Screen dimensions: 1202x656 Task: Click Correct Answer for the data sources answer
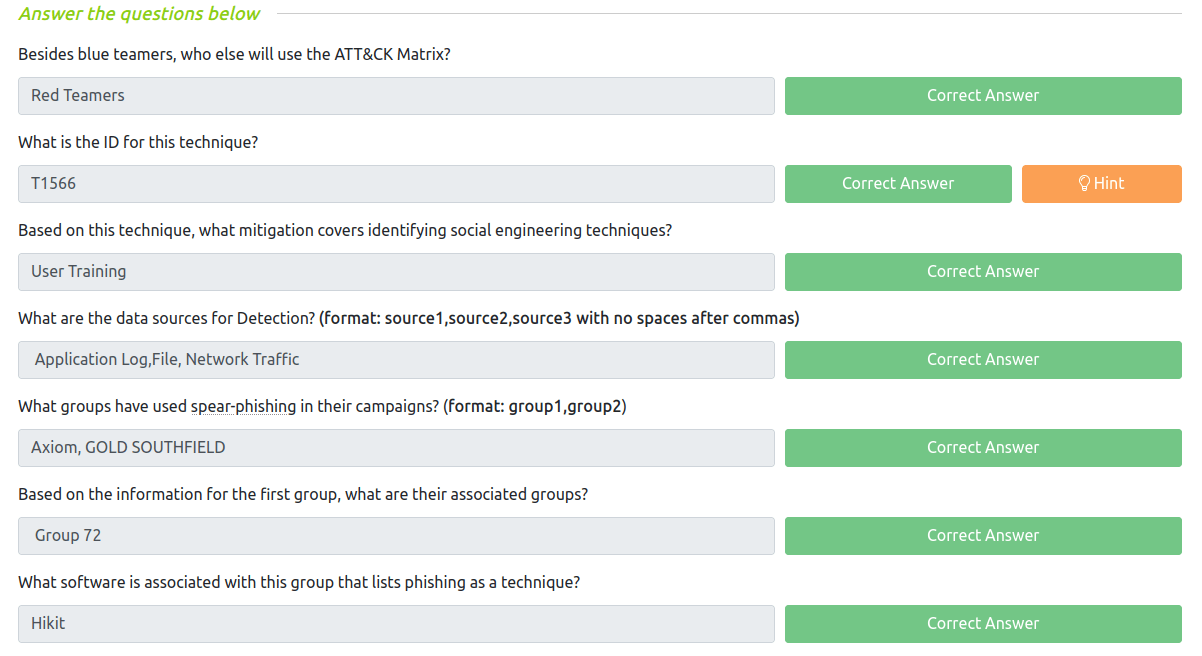(x=982, y=360)
